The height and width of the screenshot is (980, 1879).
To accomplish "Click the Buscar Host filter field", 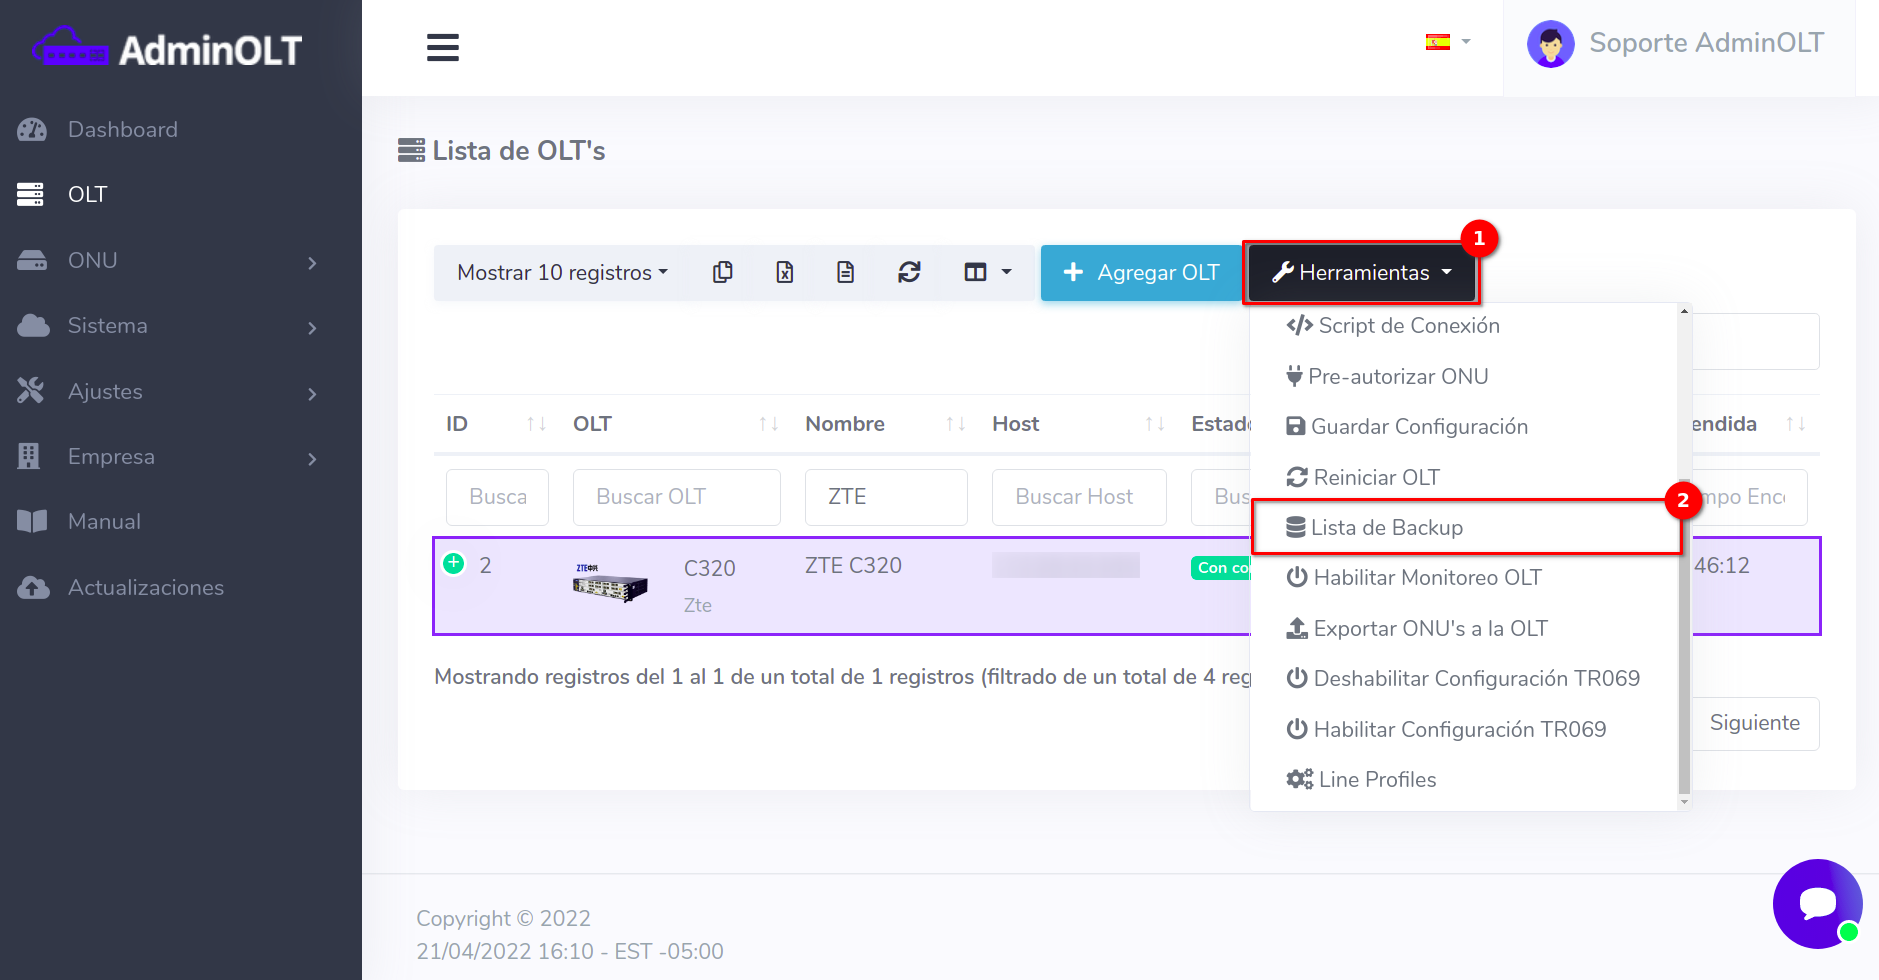I will pyautogui.click(x=1078, y=497).
